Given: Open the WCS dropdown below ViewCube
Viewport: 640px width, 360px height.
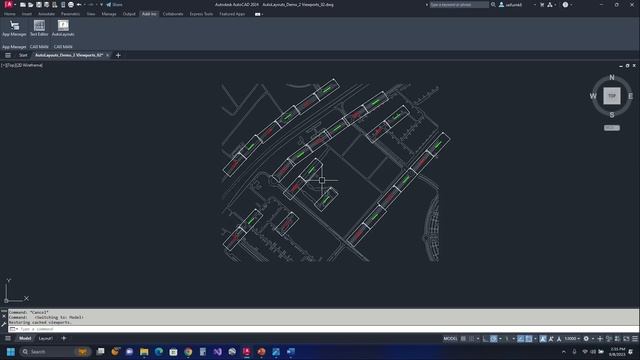Looking at the screenshot, I should point(611,128).
